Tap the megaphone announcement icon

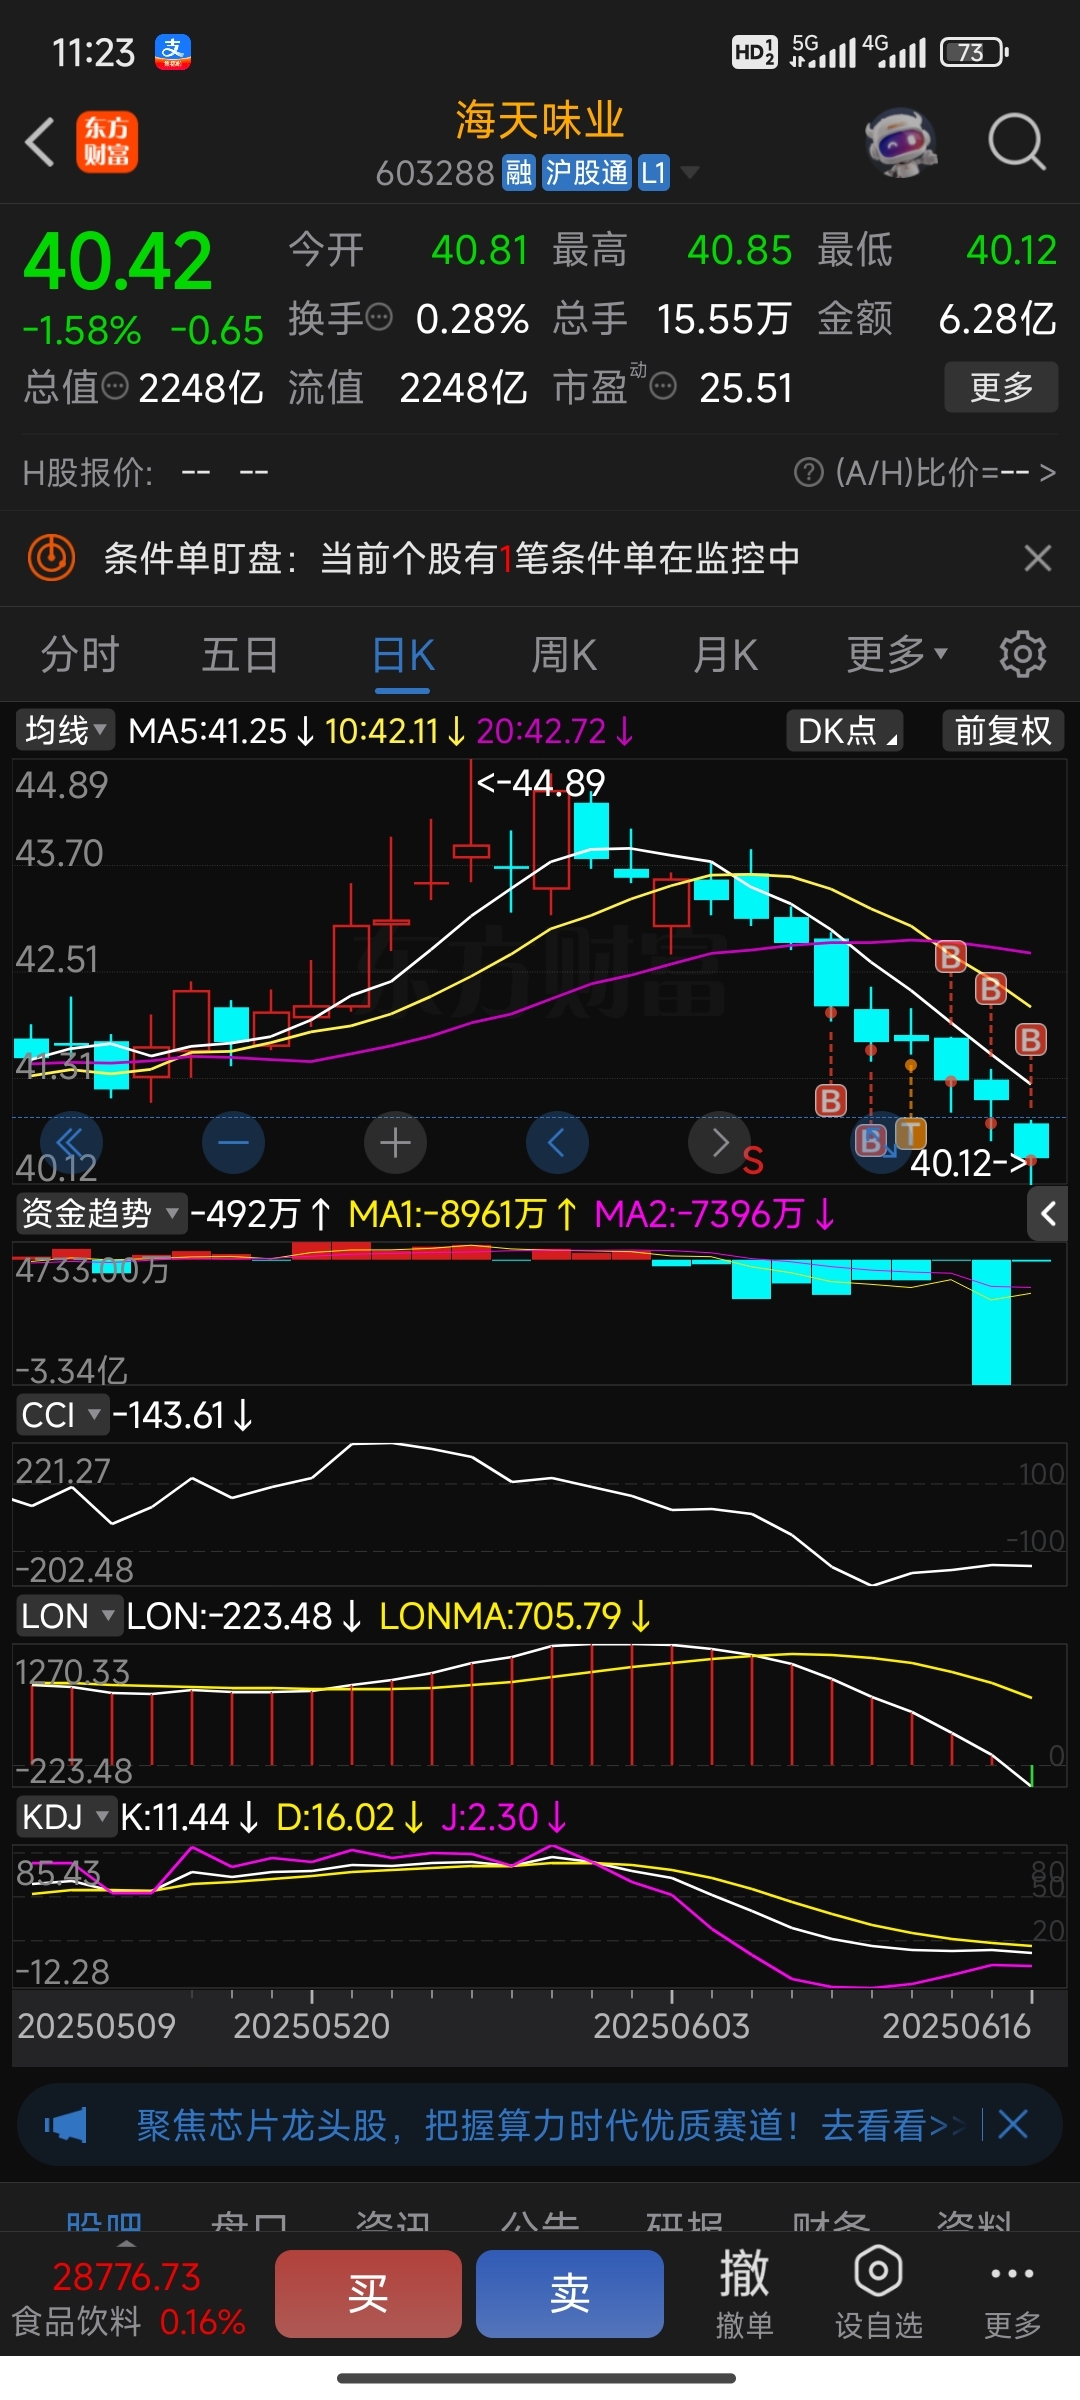66,2125
